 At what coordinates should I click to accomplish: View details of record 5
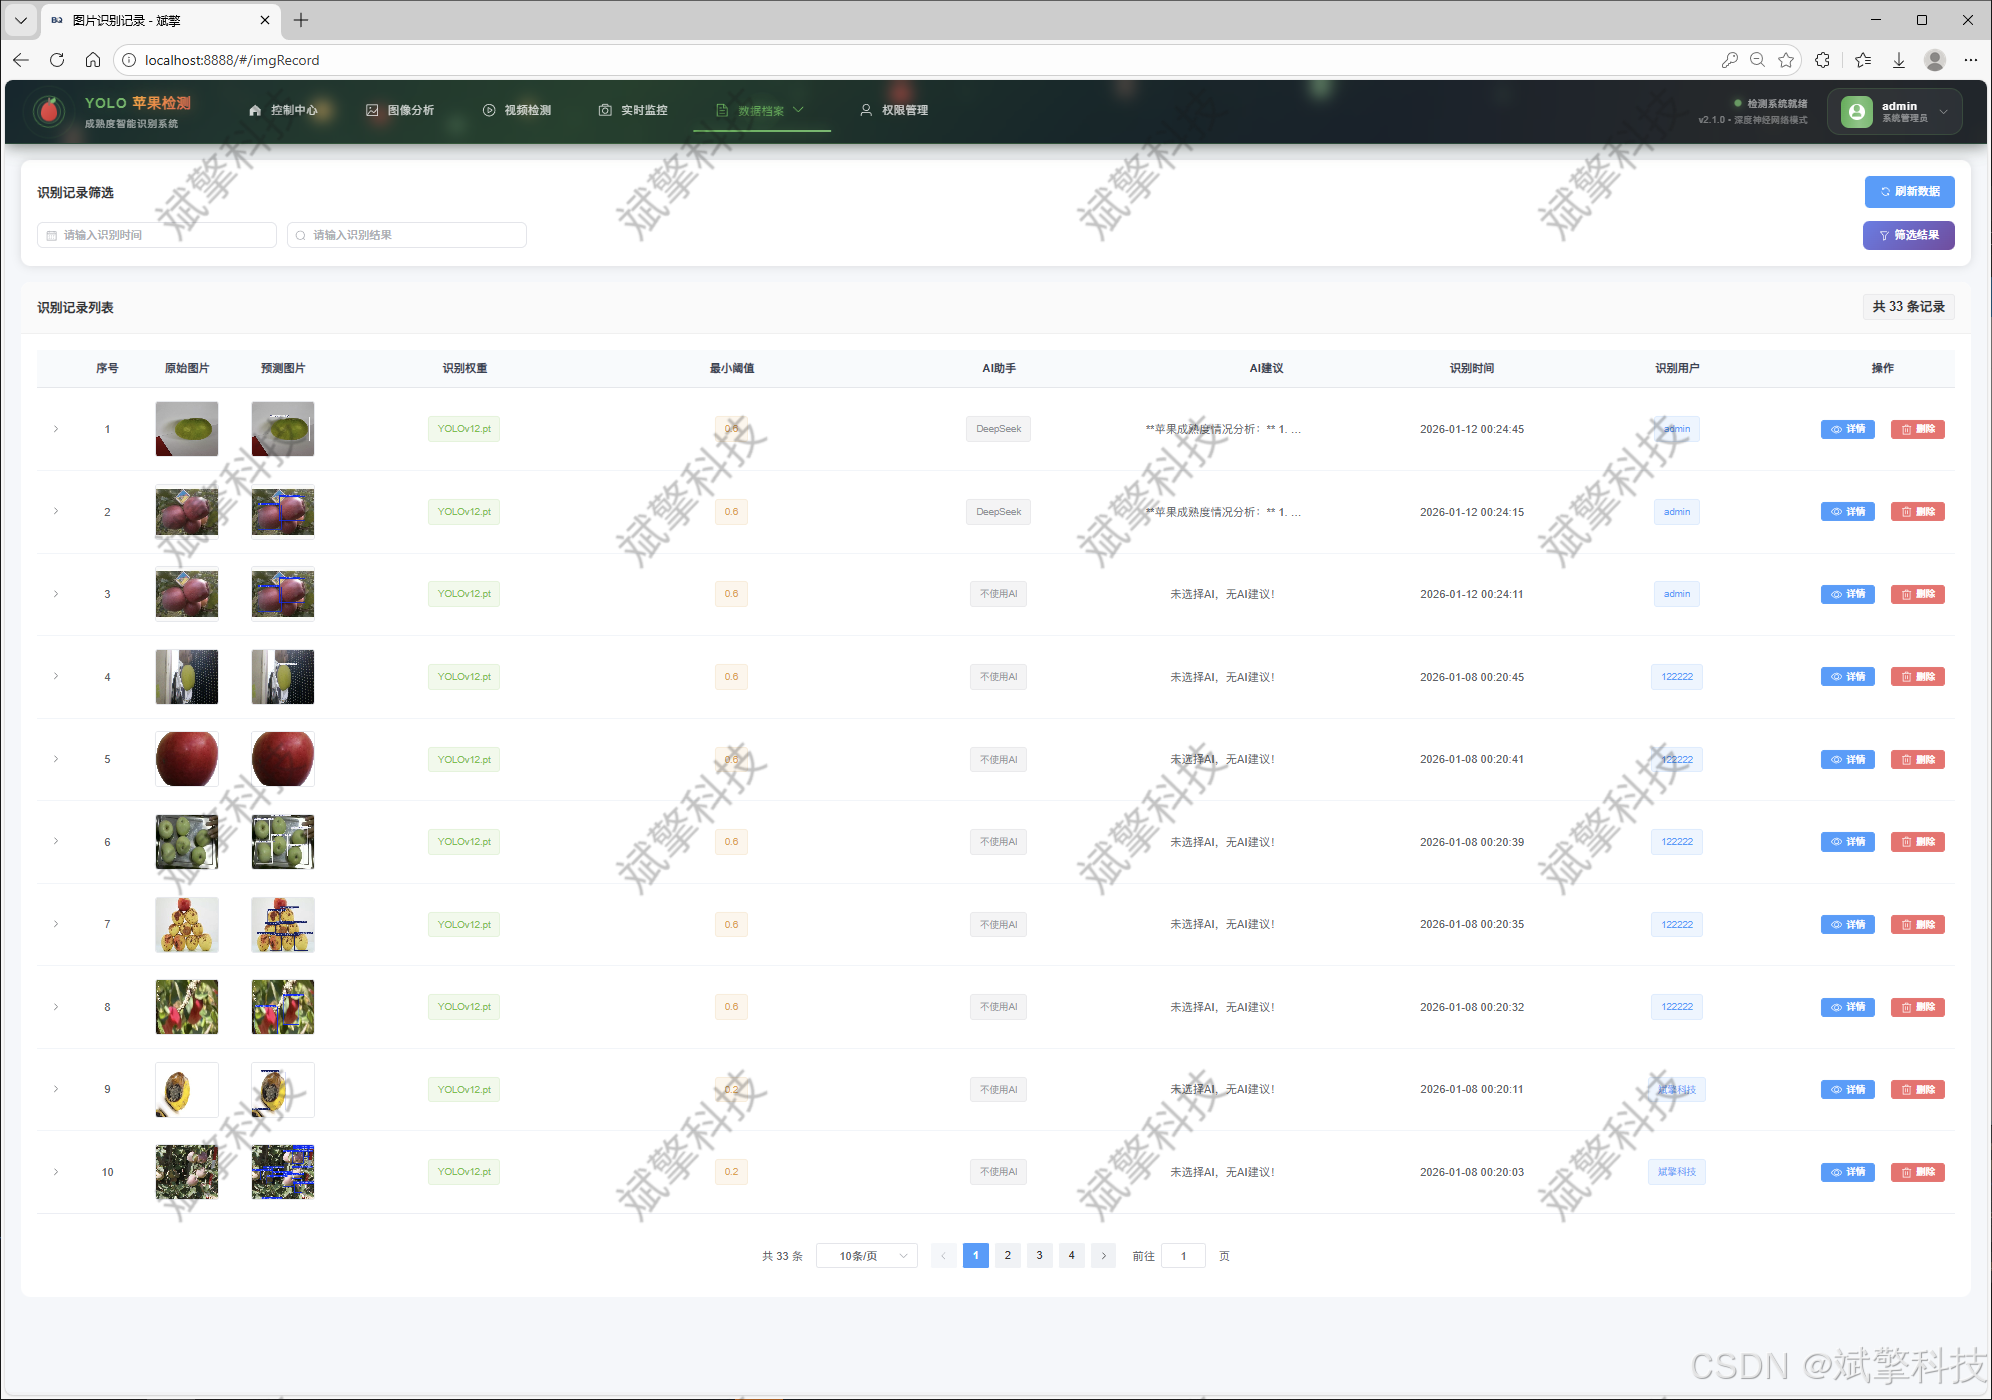(1847, 759)
